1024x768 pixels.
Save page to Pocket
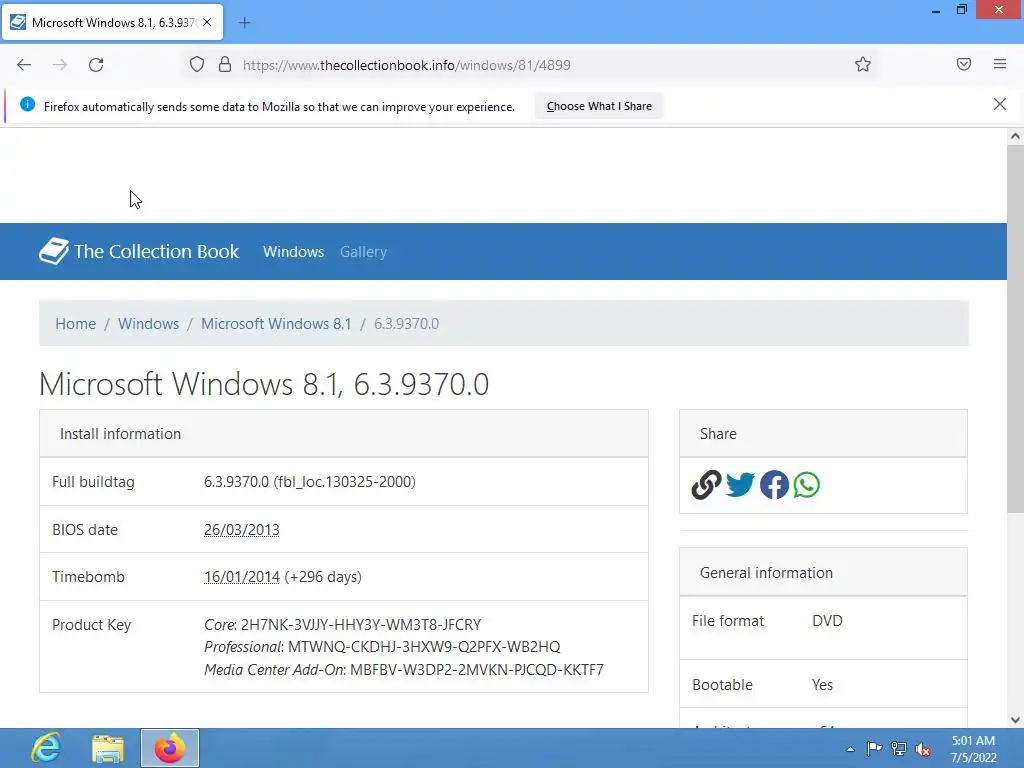coord(964,64)
